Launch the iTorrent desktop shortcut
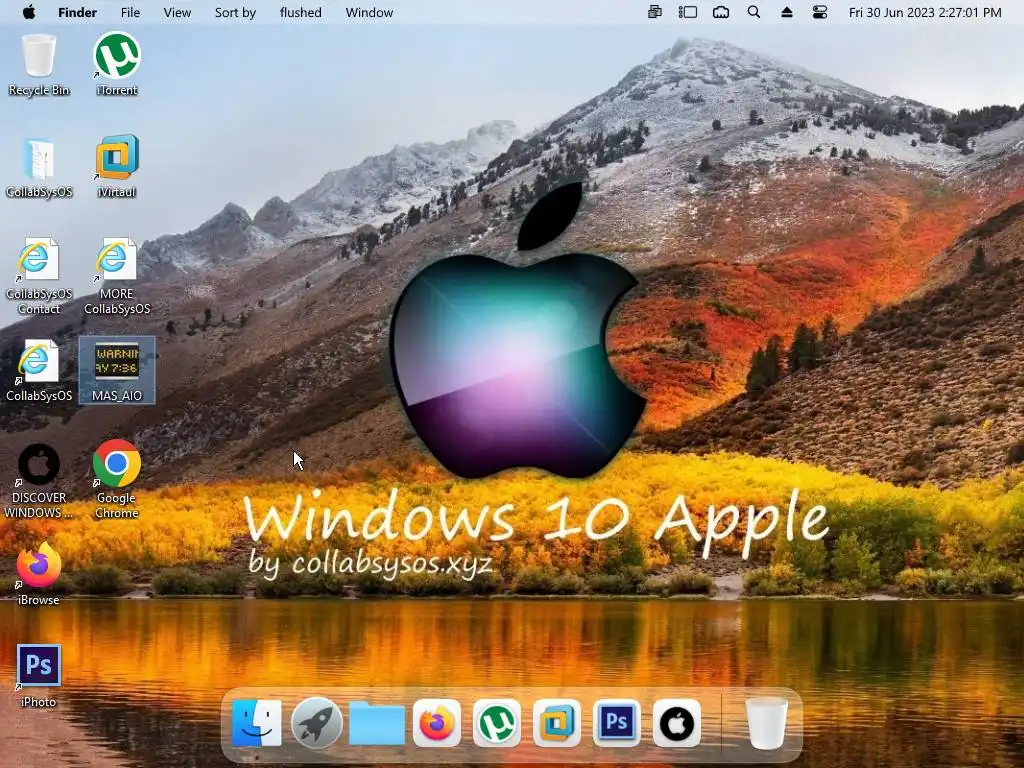The height and width of the screenshot is (768, 1024). click(117, 65)
